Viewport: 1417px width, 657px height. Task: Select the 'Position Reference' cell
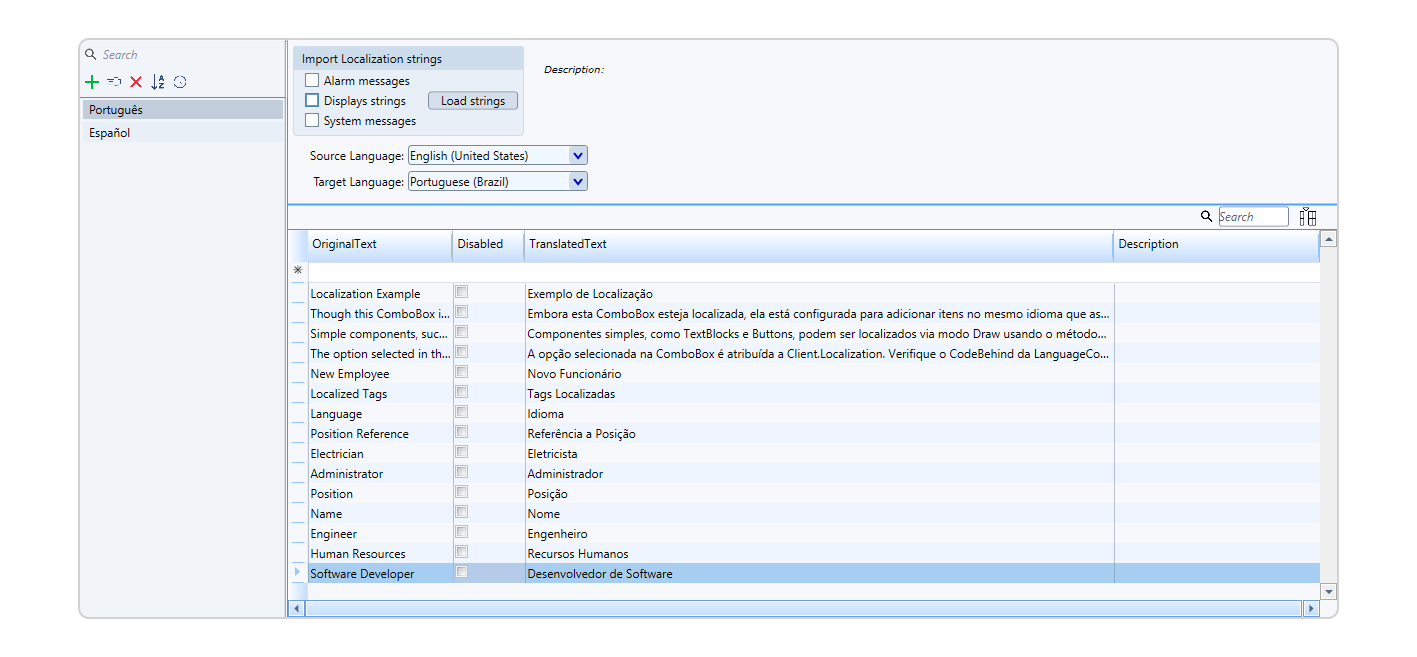click(380, 434)
